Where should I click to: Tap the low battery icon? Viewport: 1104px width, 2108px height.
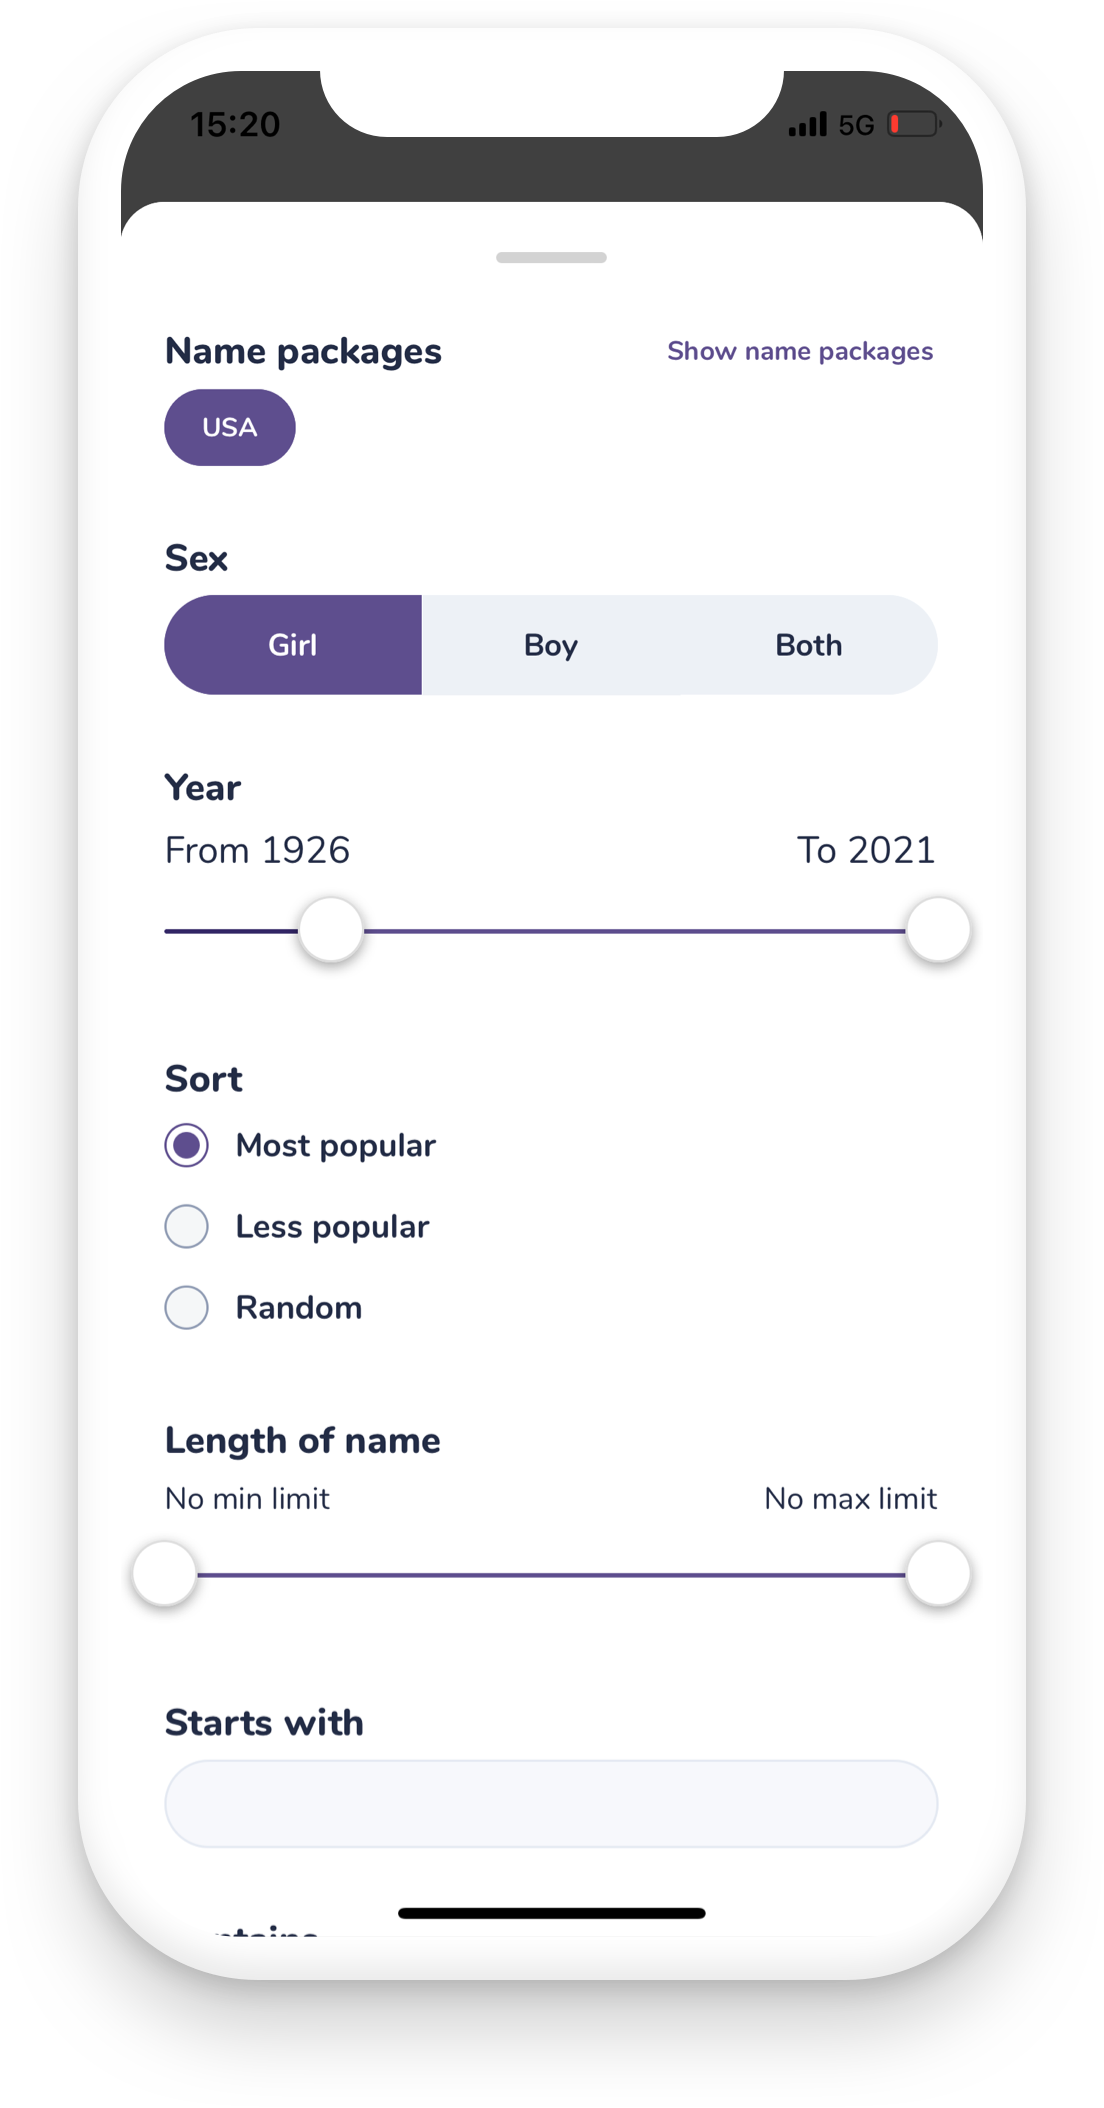tap(914, 124)
